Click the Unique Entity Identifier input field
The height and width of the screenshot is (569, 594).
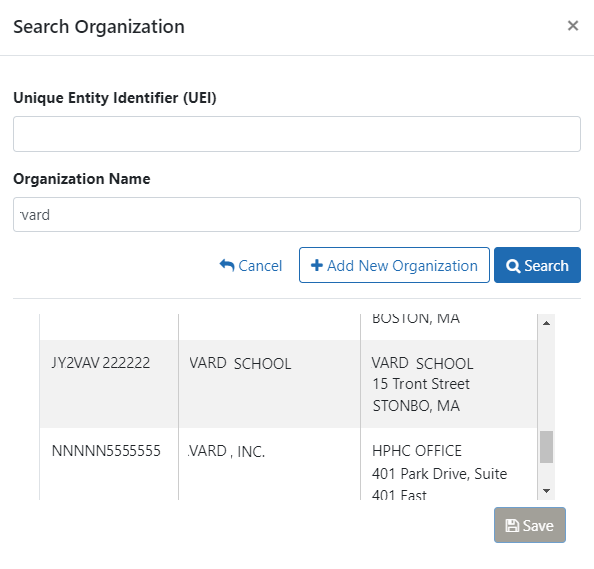pos(297,134)
